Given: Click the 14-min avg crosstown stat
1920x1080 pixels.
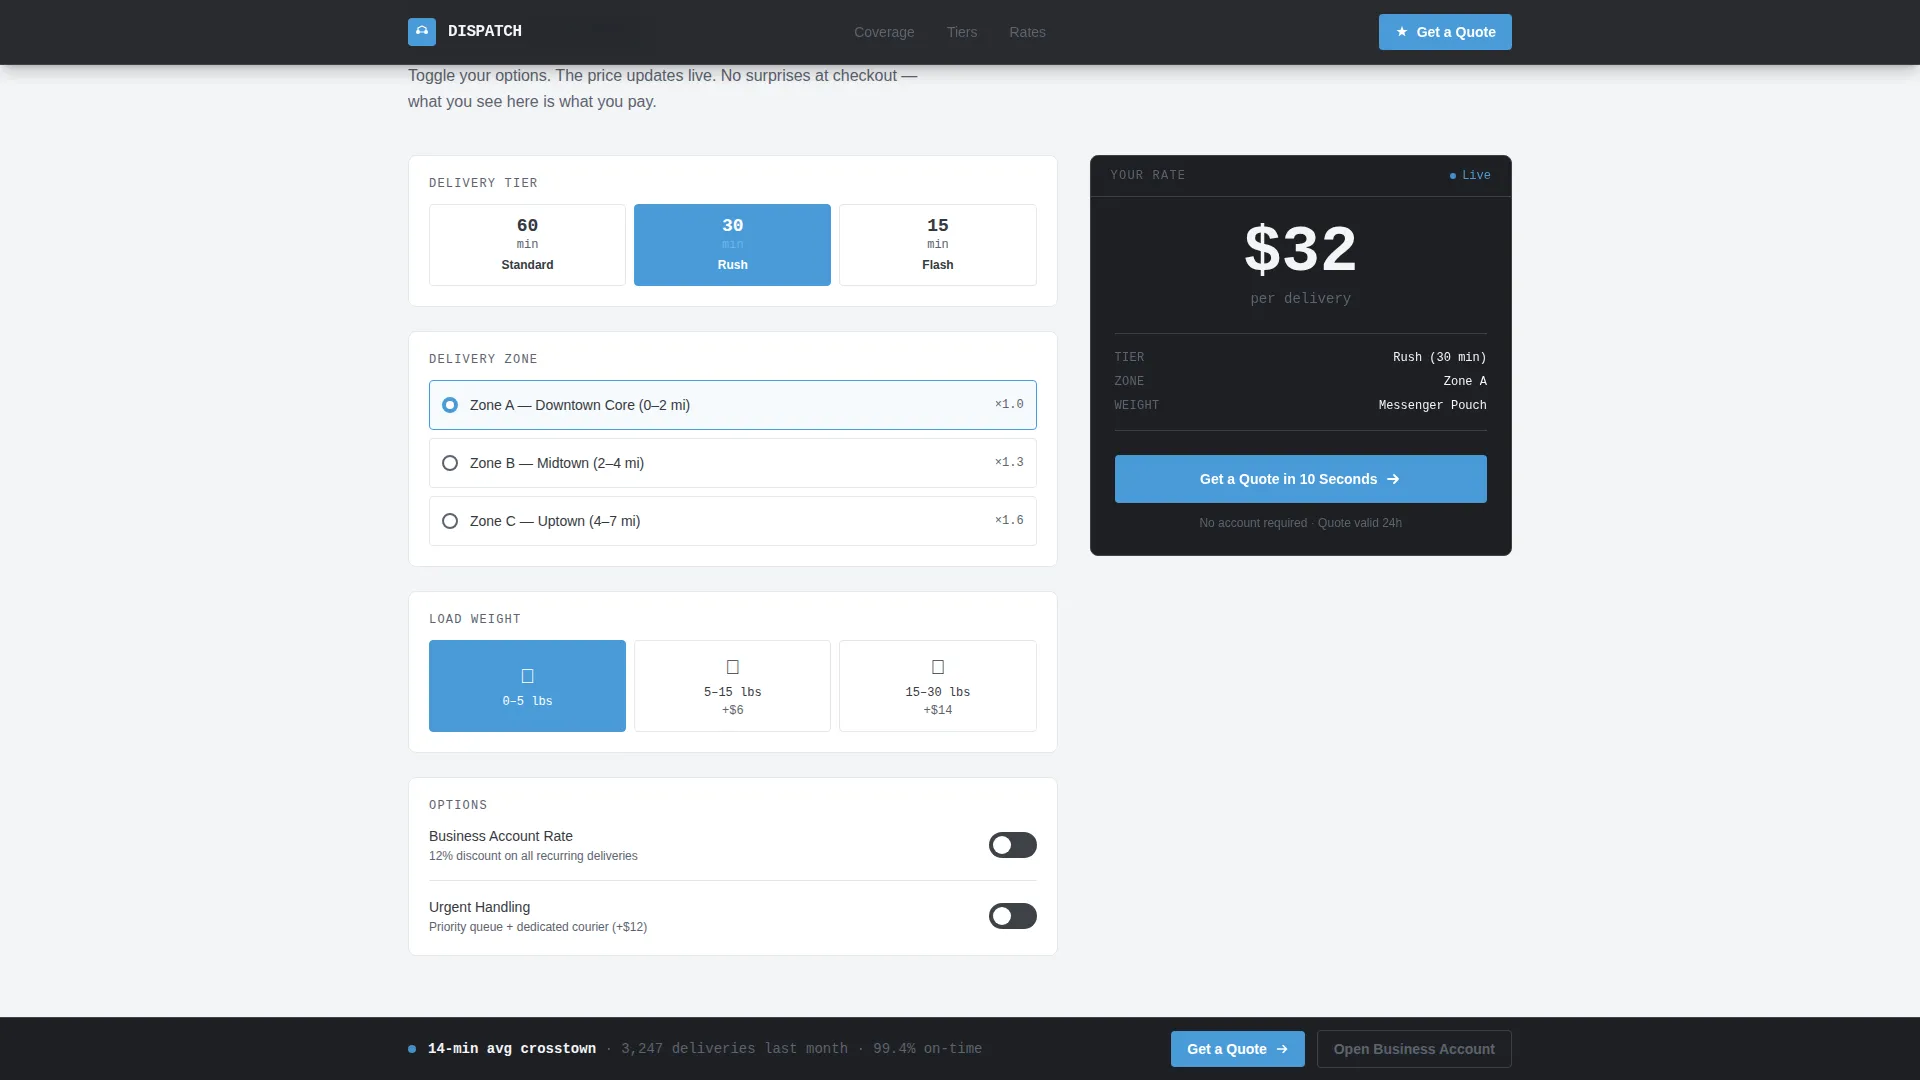Looking at the screenshot, I should pyautogui.click(x=512, y=1048).
